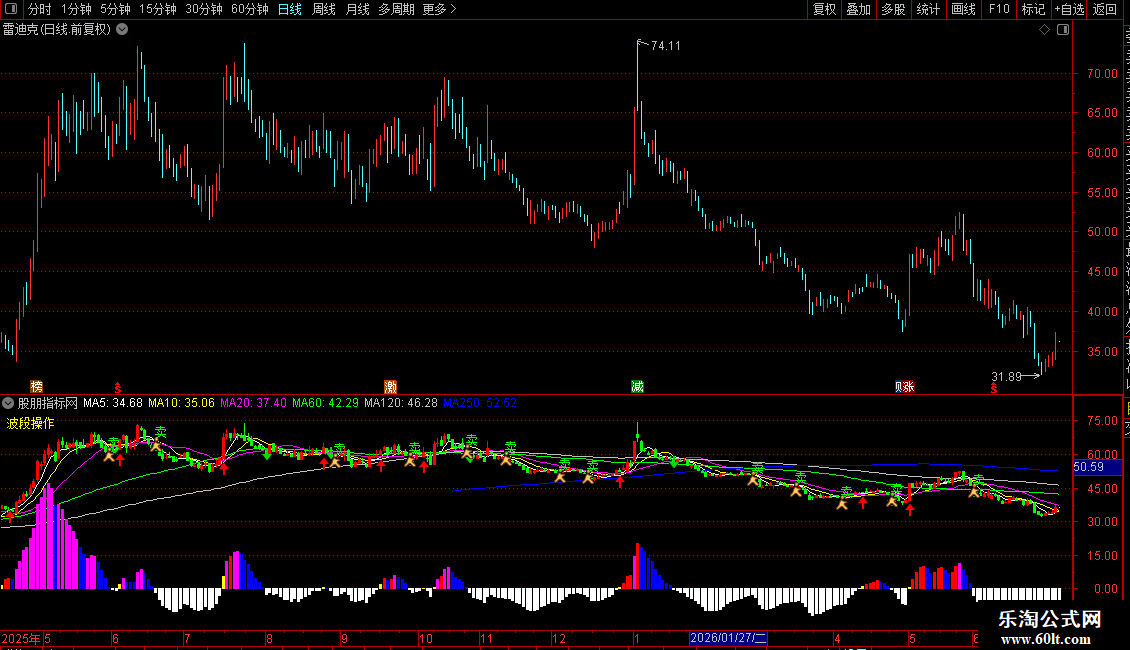Select the 60分钟 period
This screenshot has width=1130, height=650.
(249, 9)
